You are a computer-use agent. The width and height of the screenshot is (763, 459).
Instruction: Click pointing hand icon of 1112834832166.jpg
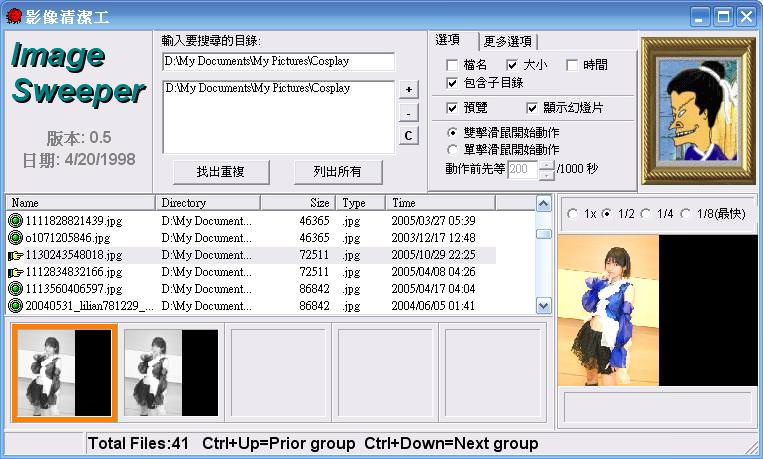coord(16,272)
